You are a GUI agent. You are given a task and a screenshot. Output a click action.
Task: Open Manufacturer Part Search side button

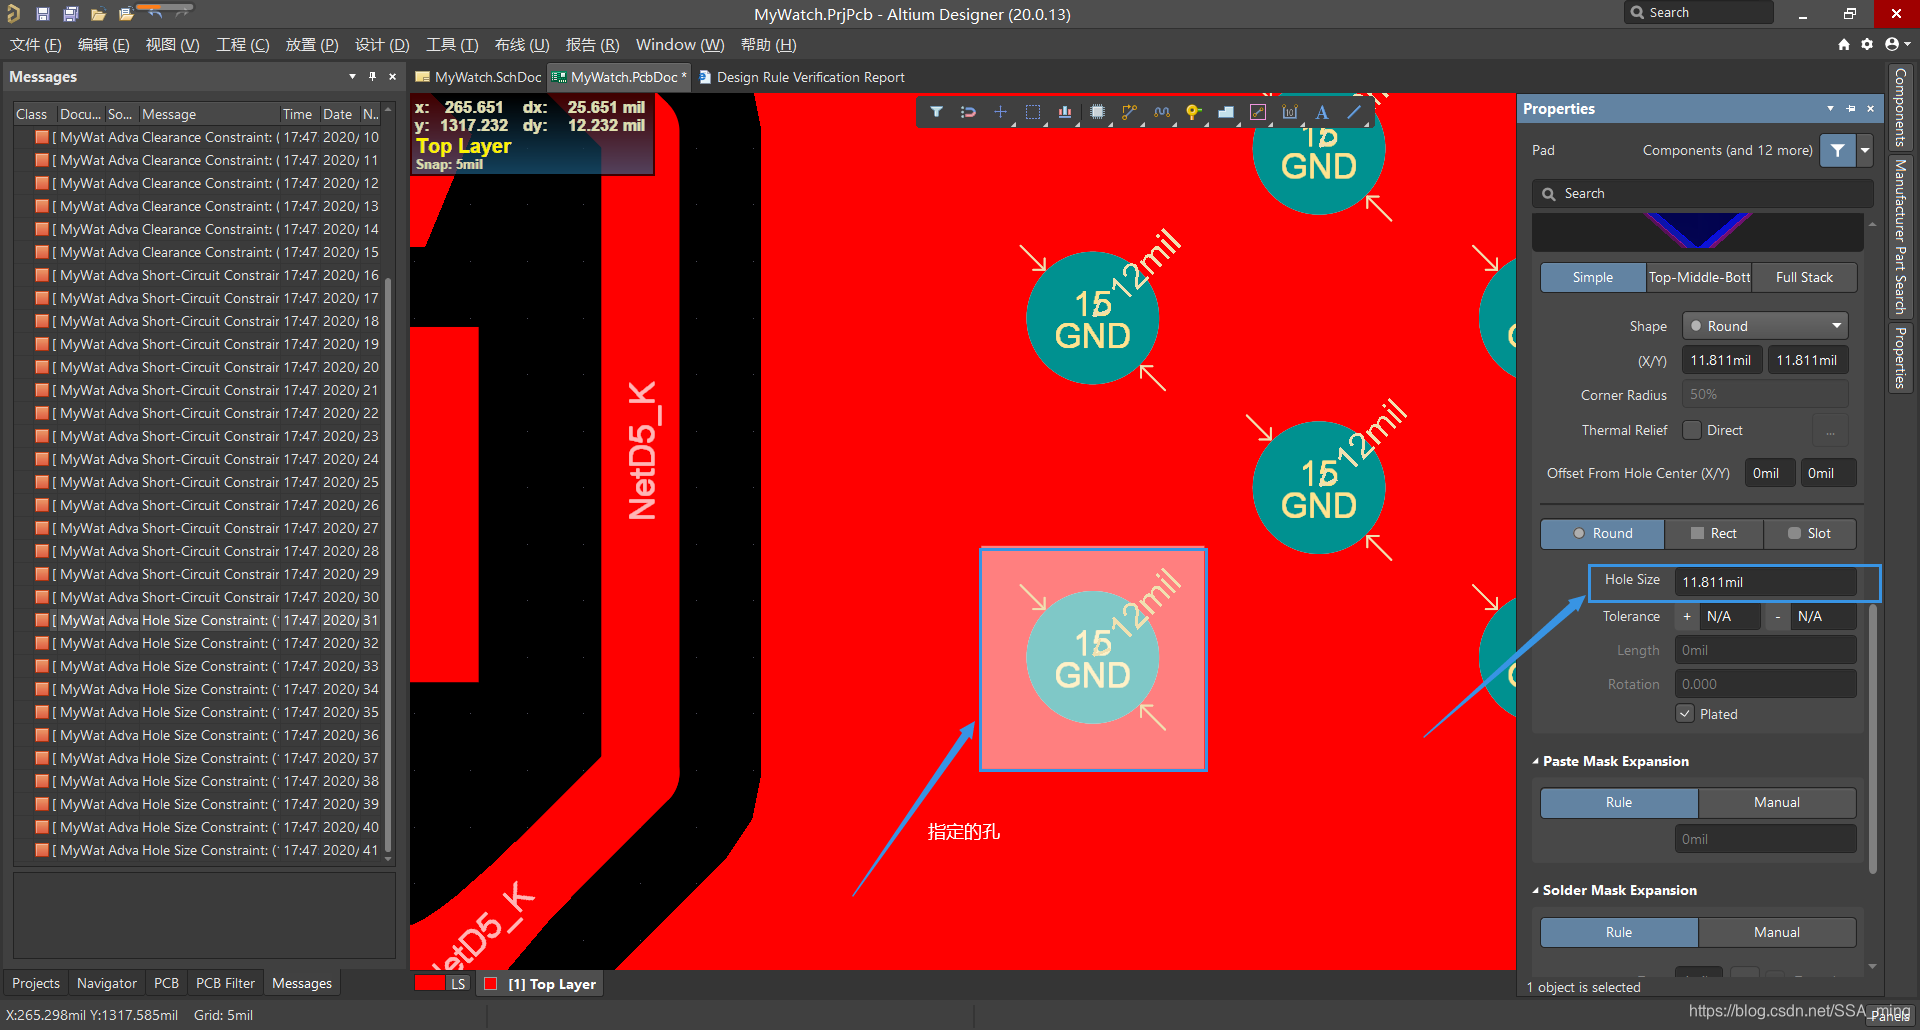click(1901, 236)
